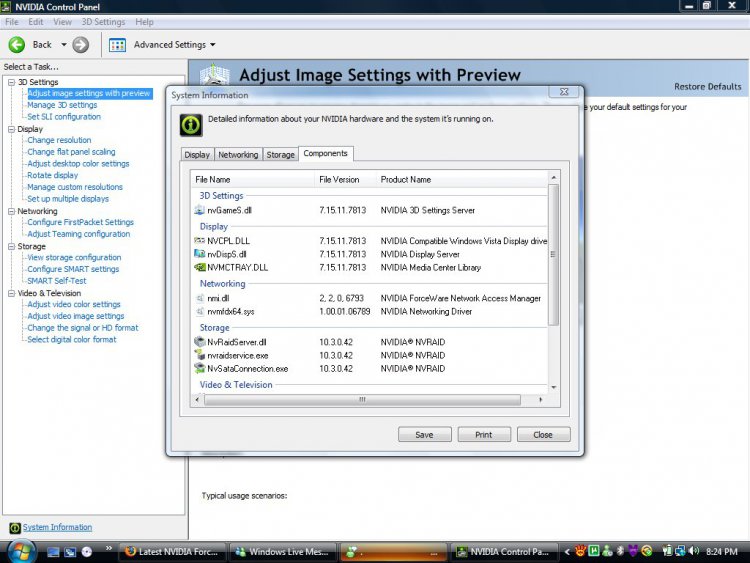Click the NVMCTRAY.DLL file icon
750x563 pixels.
(x=199, y=267)
